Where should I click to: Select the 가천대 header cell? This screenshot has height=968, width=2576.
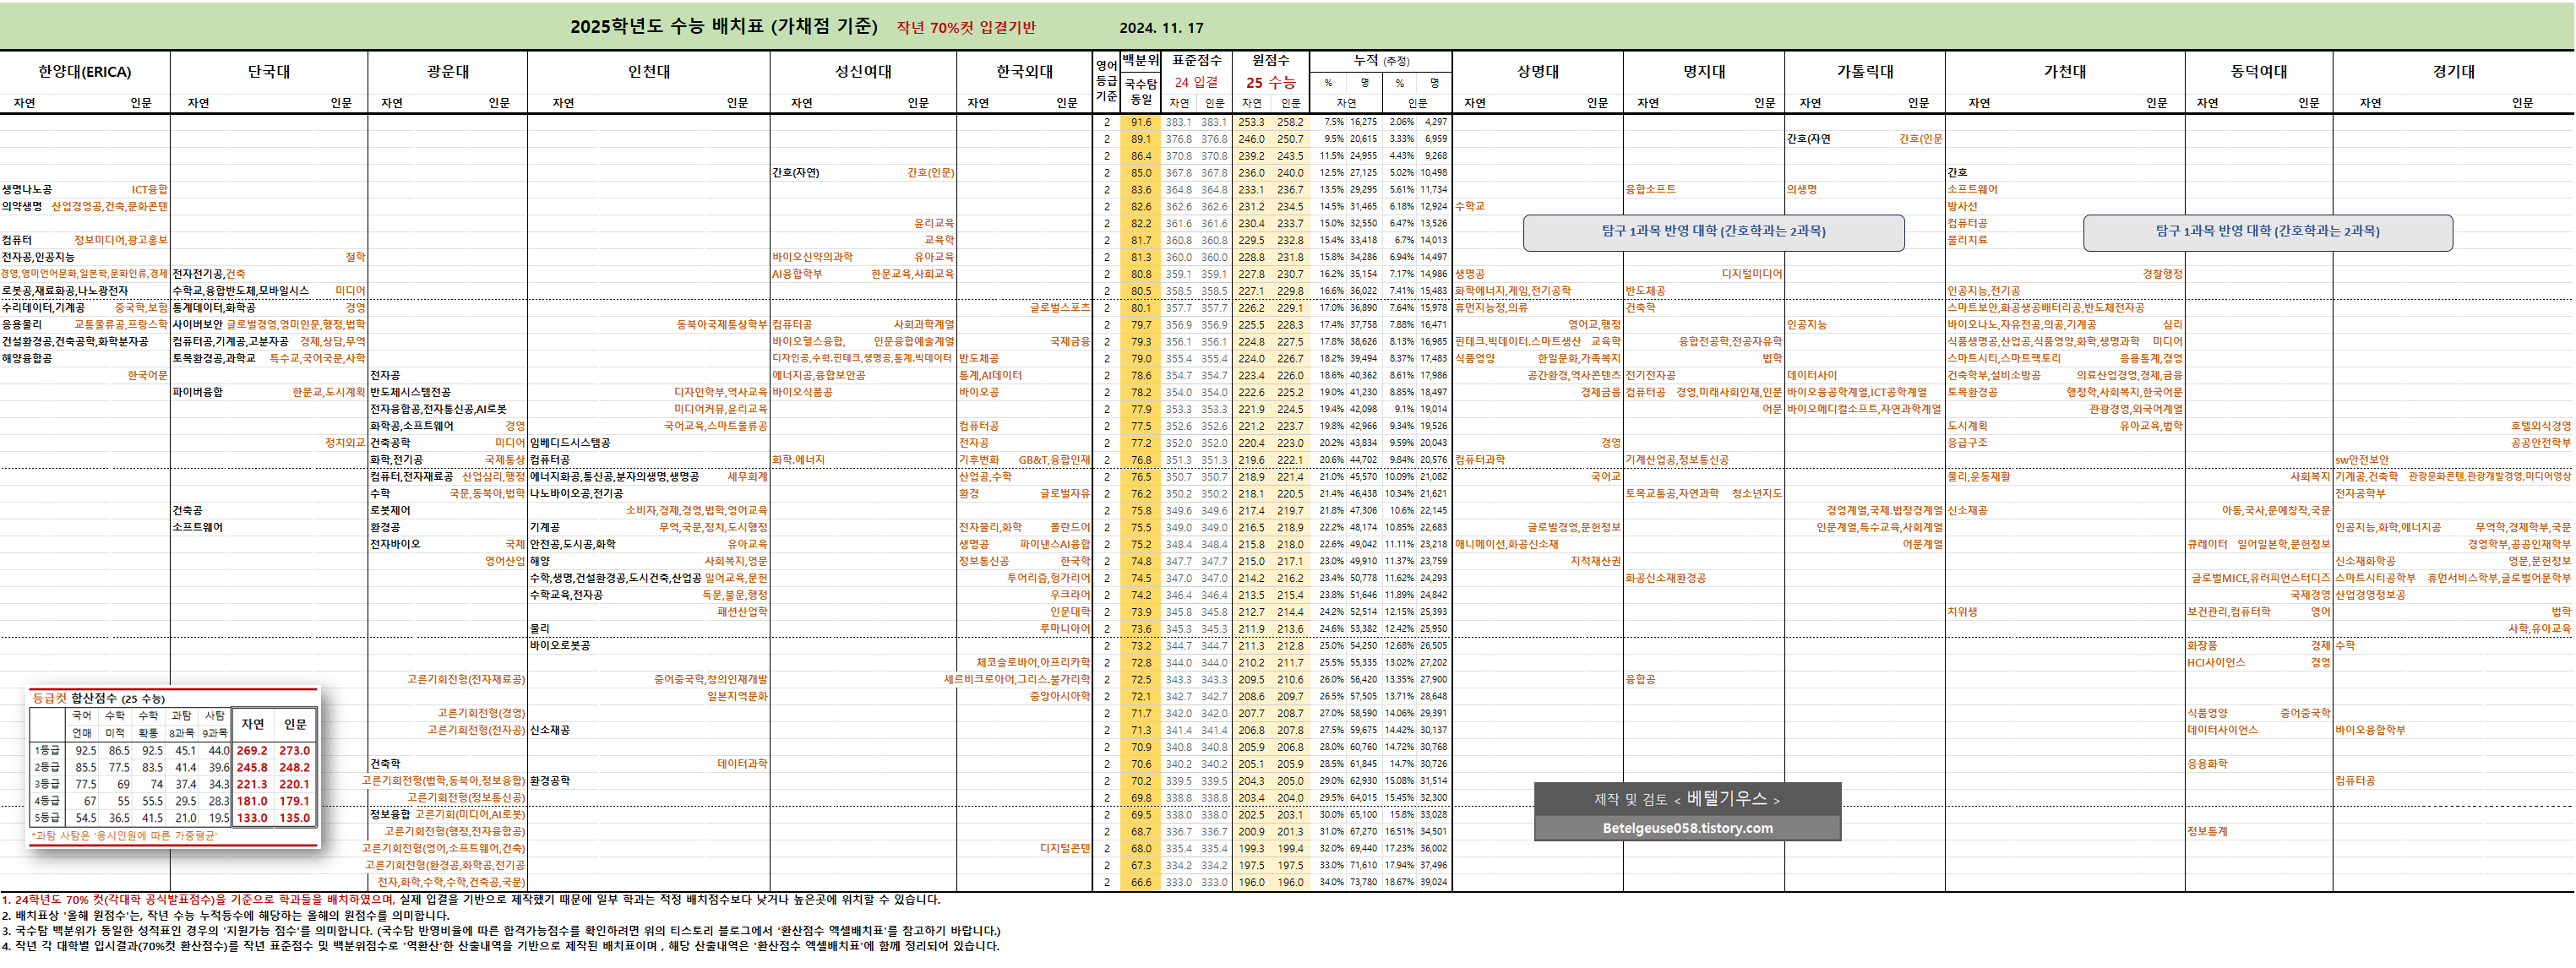pos(2064,72)
